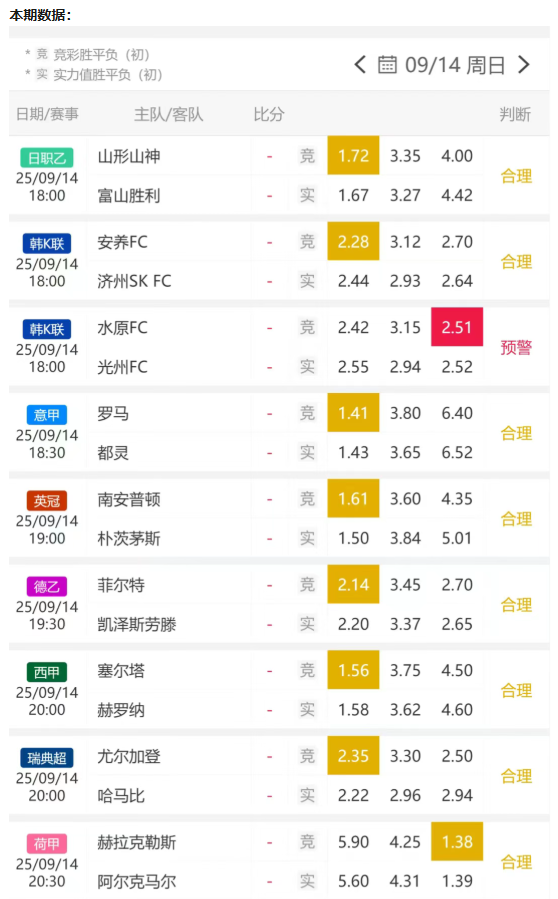Click the 主队/客队 column header
Screen dimensions: 558x899
[169, 114]
